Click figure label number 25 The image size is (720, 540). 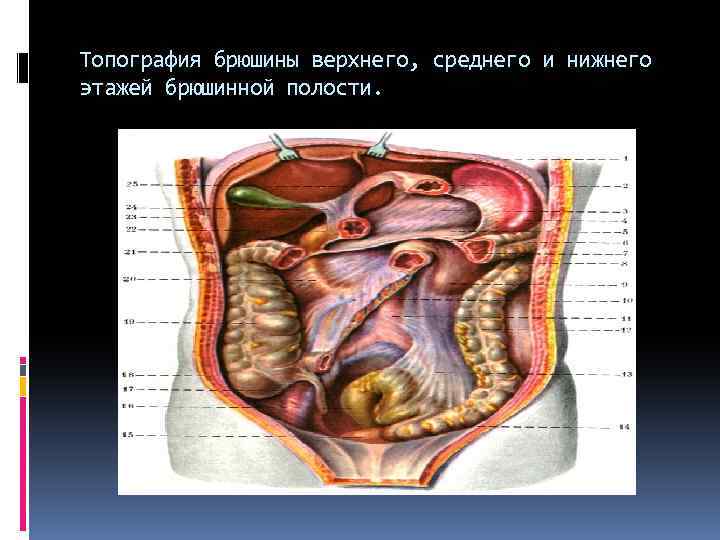(x=132, y=185)
